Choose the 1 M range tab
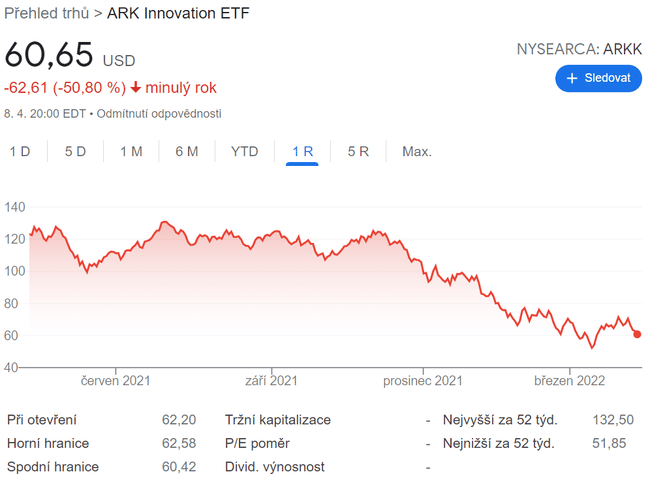The image size is (650, 482). 131,152
